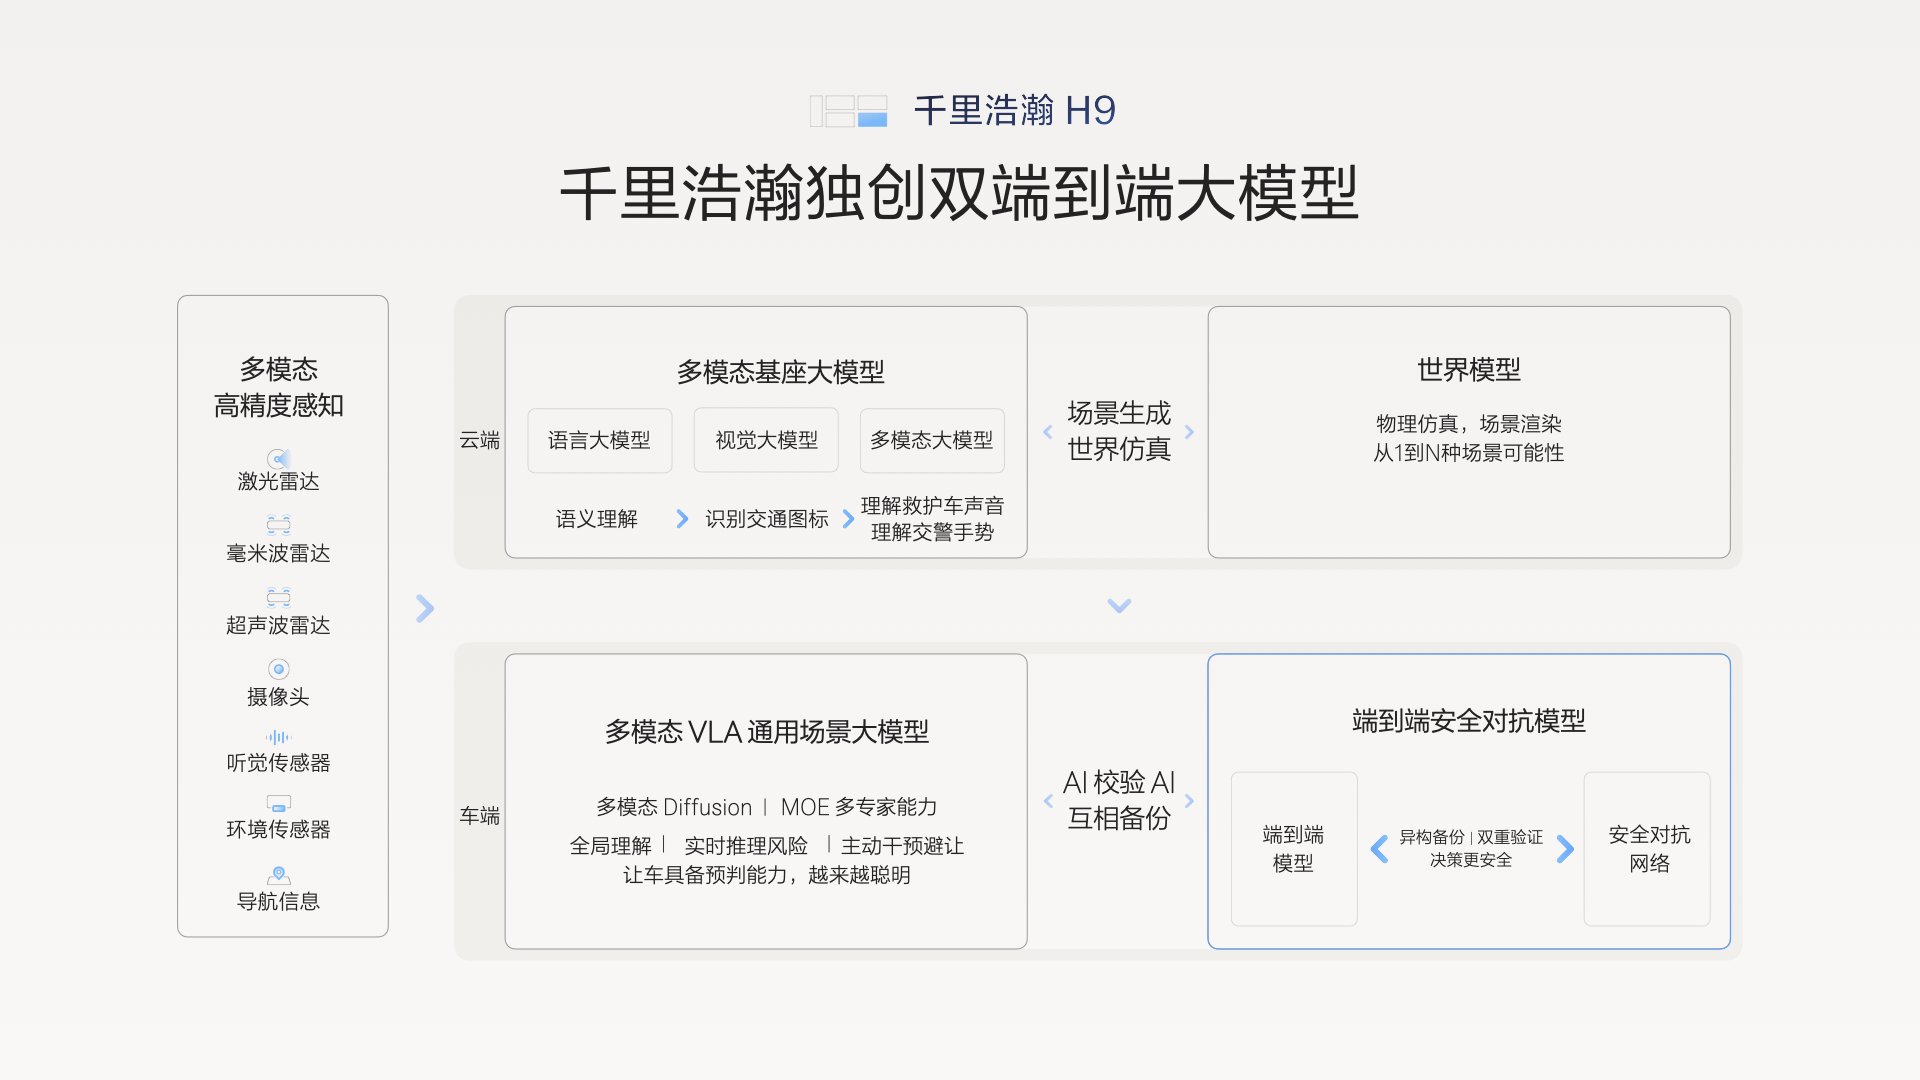Screen dimensions: 1920x1080
Task: Click the 云端 row label
Action: tap(479, 440)
